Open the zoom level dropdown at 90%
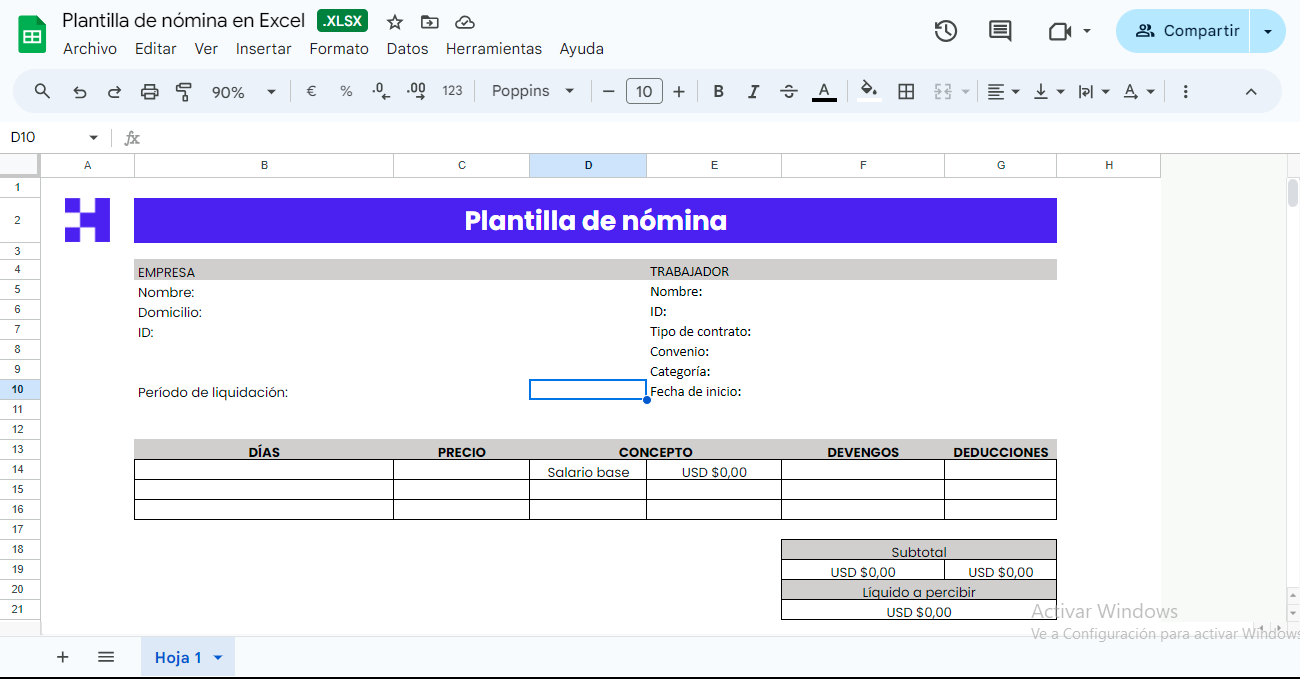Image resolution: width=1300 pixels, height=679 pixels. point(245,91)
